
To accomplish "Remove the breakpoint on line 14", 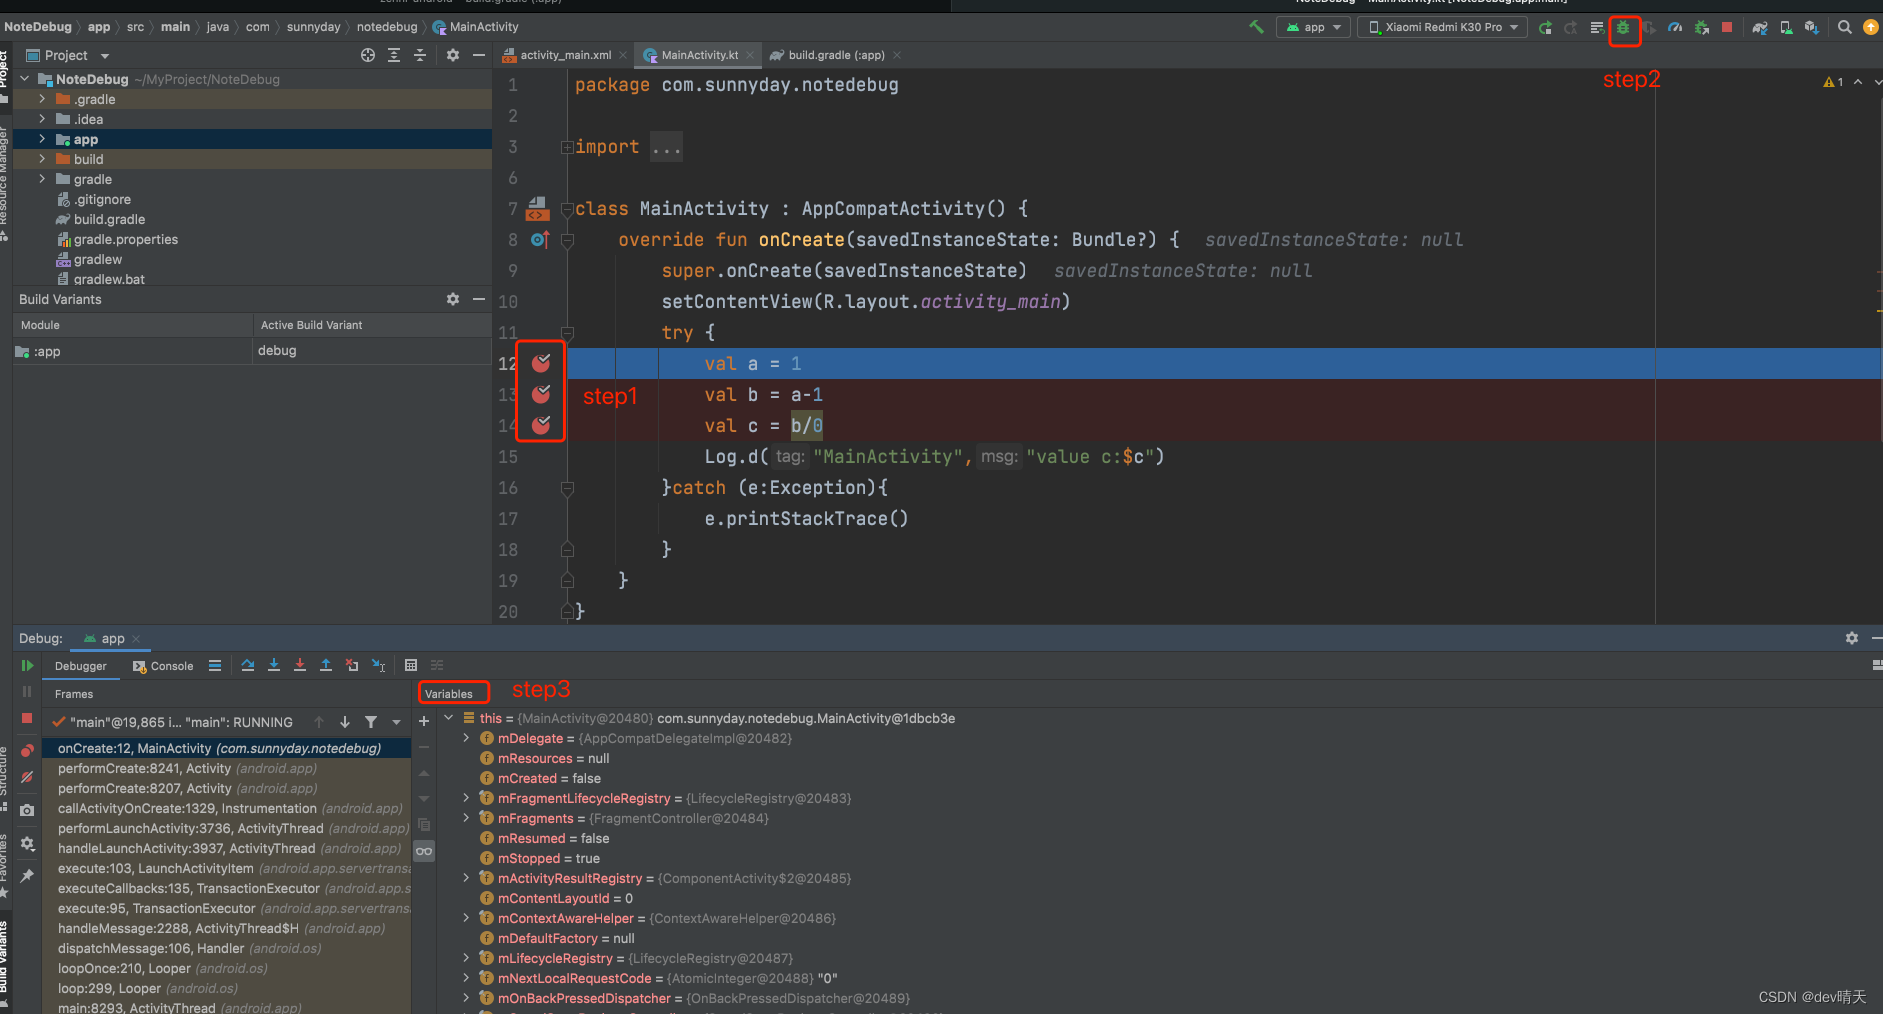I will tap(541, 425).
